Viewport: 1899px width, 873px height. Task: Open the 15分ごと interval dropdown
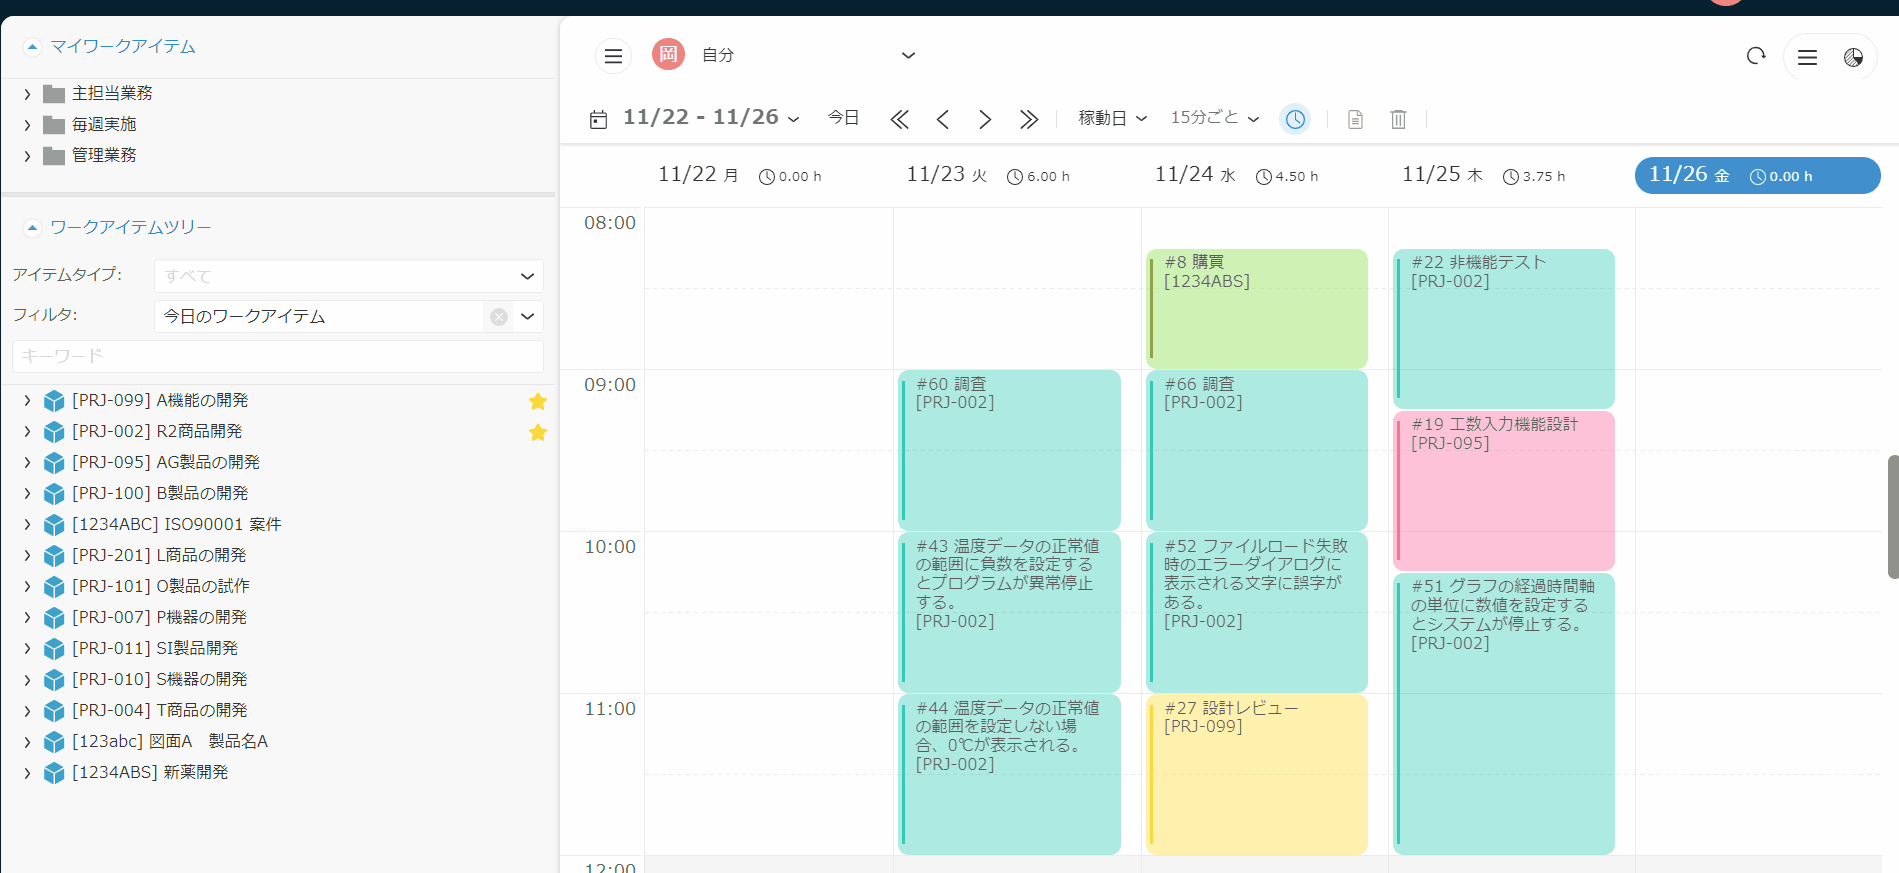point(1214,118)
